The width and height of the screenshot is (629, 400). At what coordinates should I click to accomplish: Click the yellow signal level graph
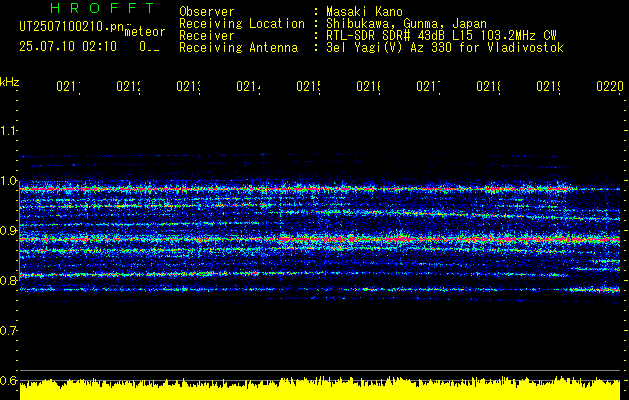pyautogui.click(x=320, y=388)
